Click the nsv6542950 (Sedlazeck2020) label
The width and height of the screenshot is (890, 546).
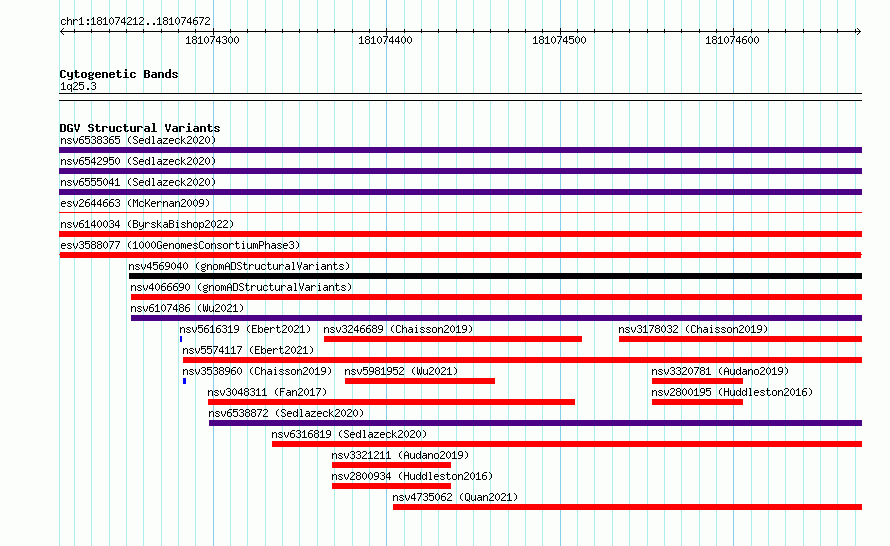(x=138, y=161)
